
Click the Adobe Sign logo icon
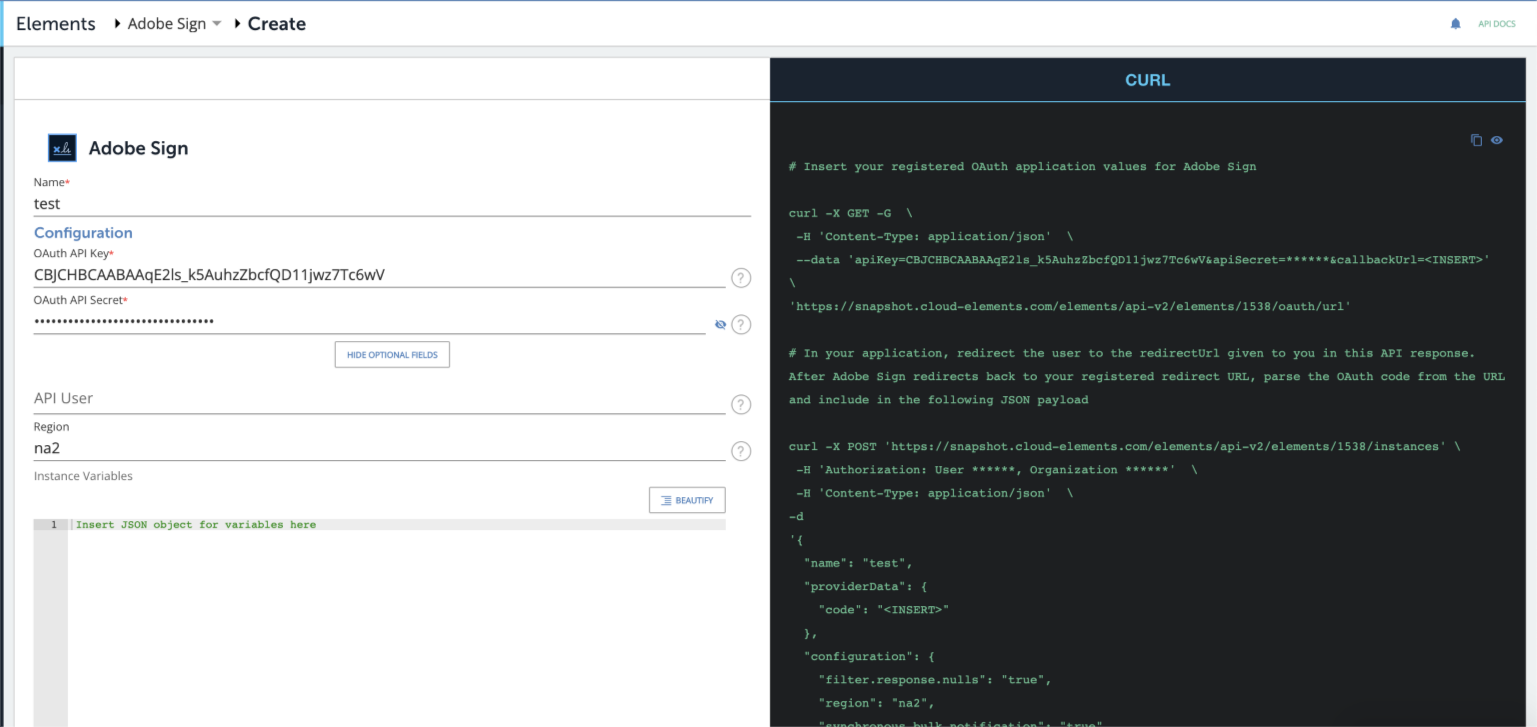62,148
